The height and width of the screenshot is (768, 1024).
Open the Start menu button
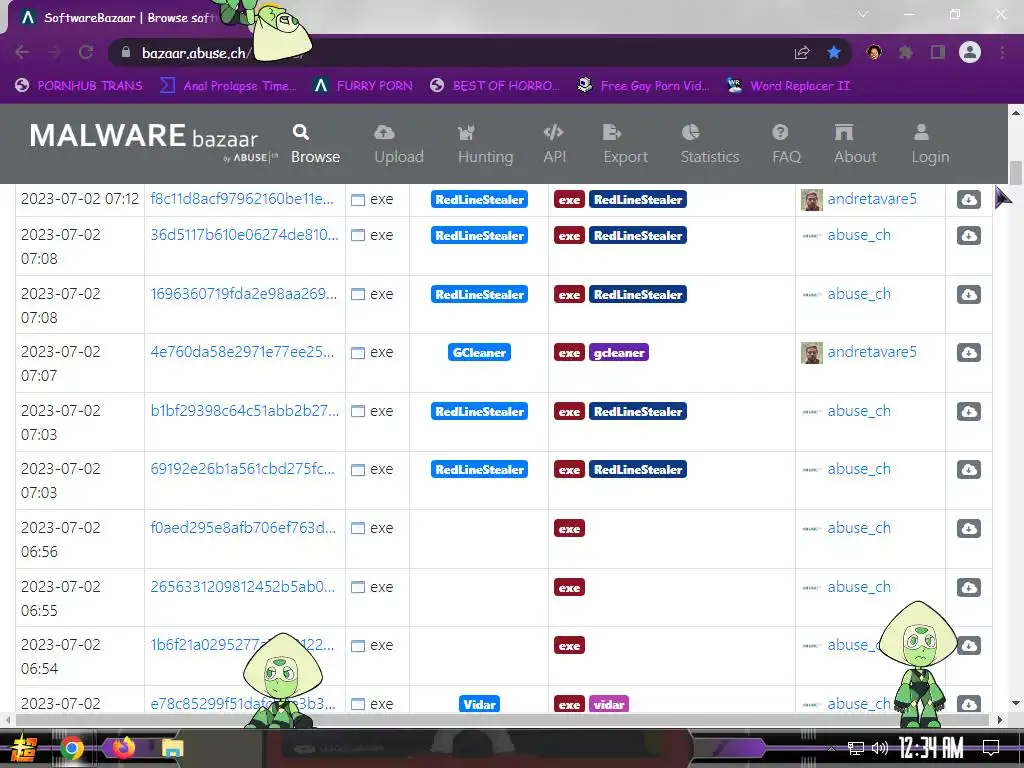[22, 748]
